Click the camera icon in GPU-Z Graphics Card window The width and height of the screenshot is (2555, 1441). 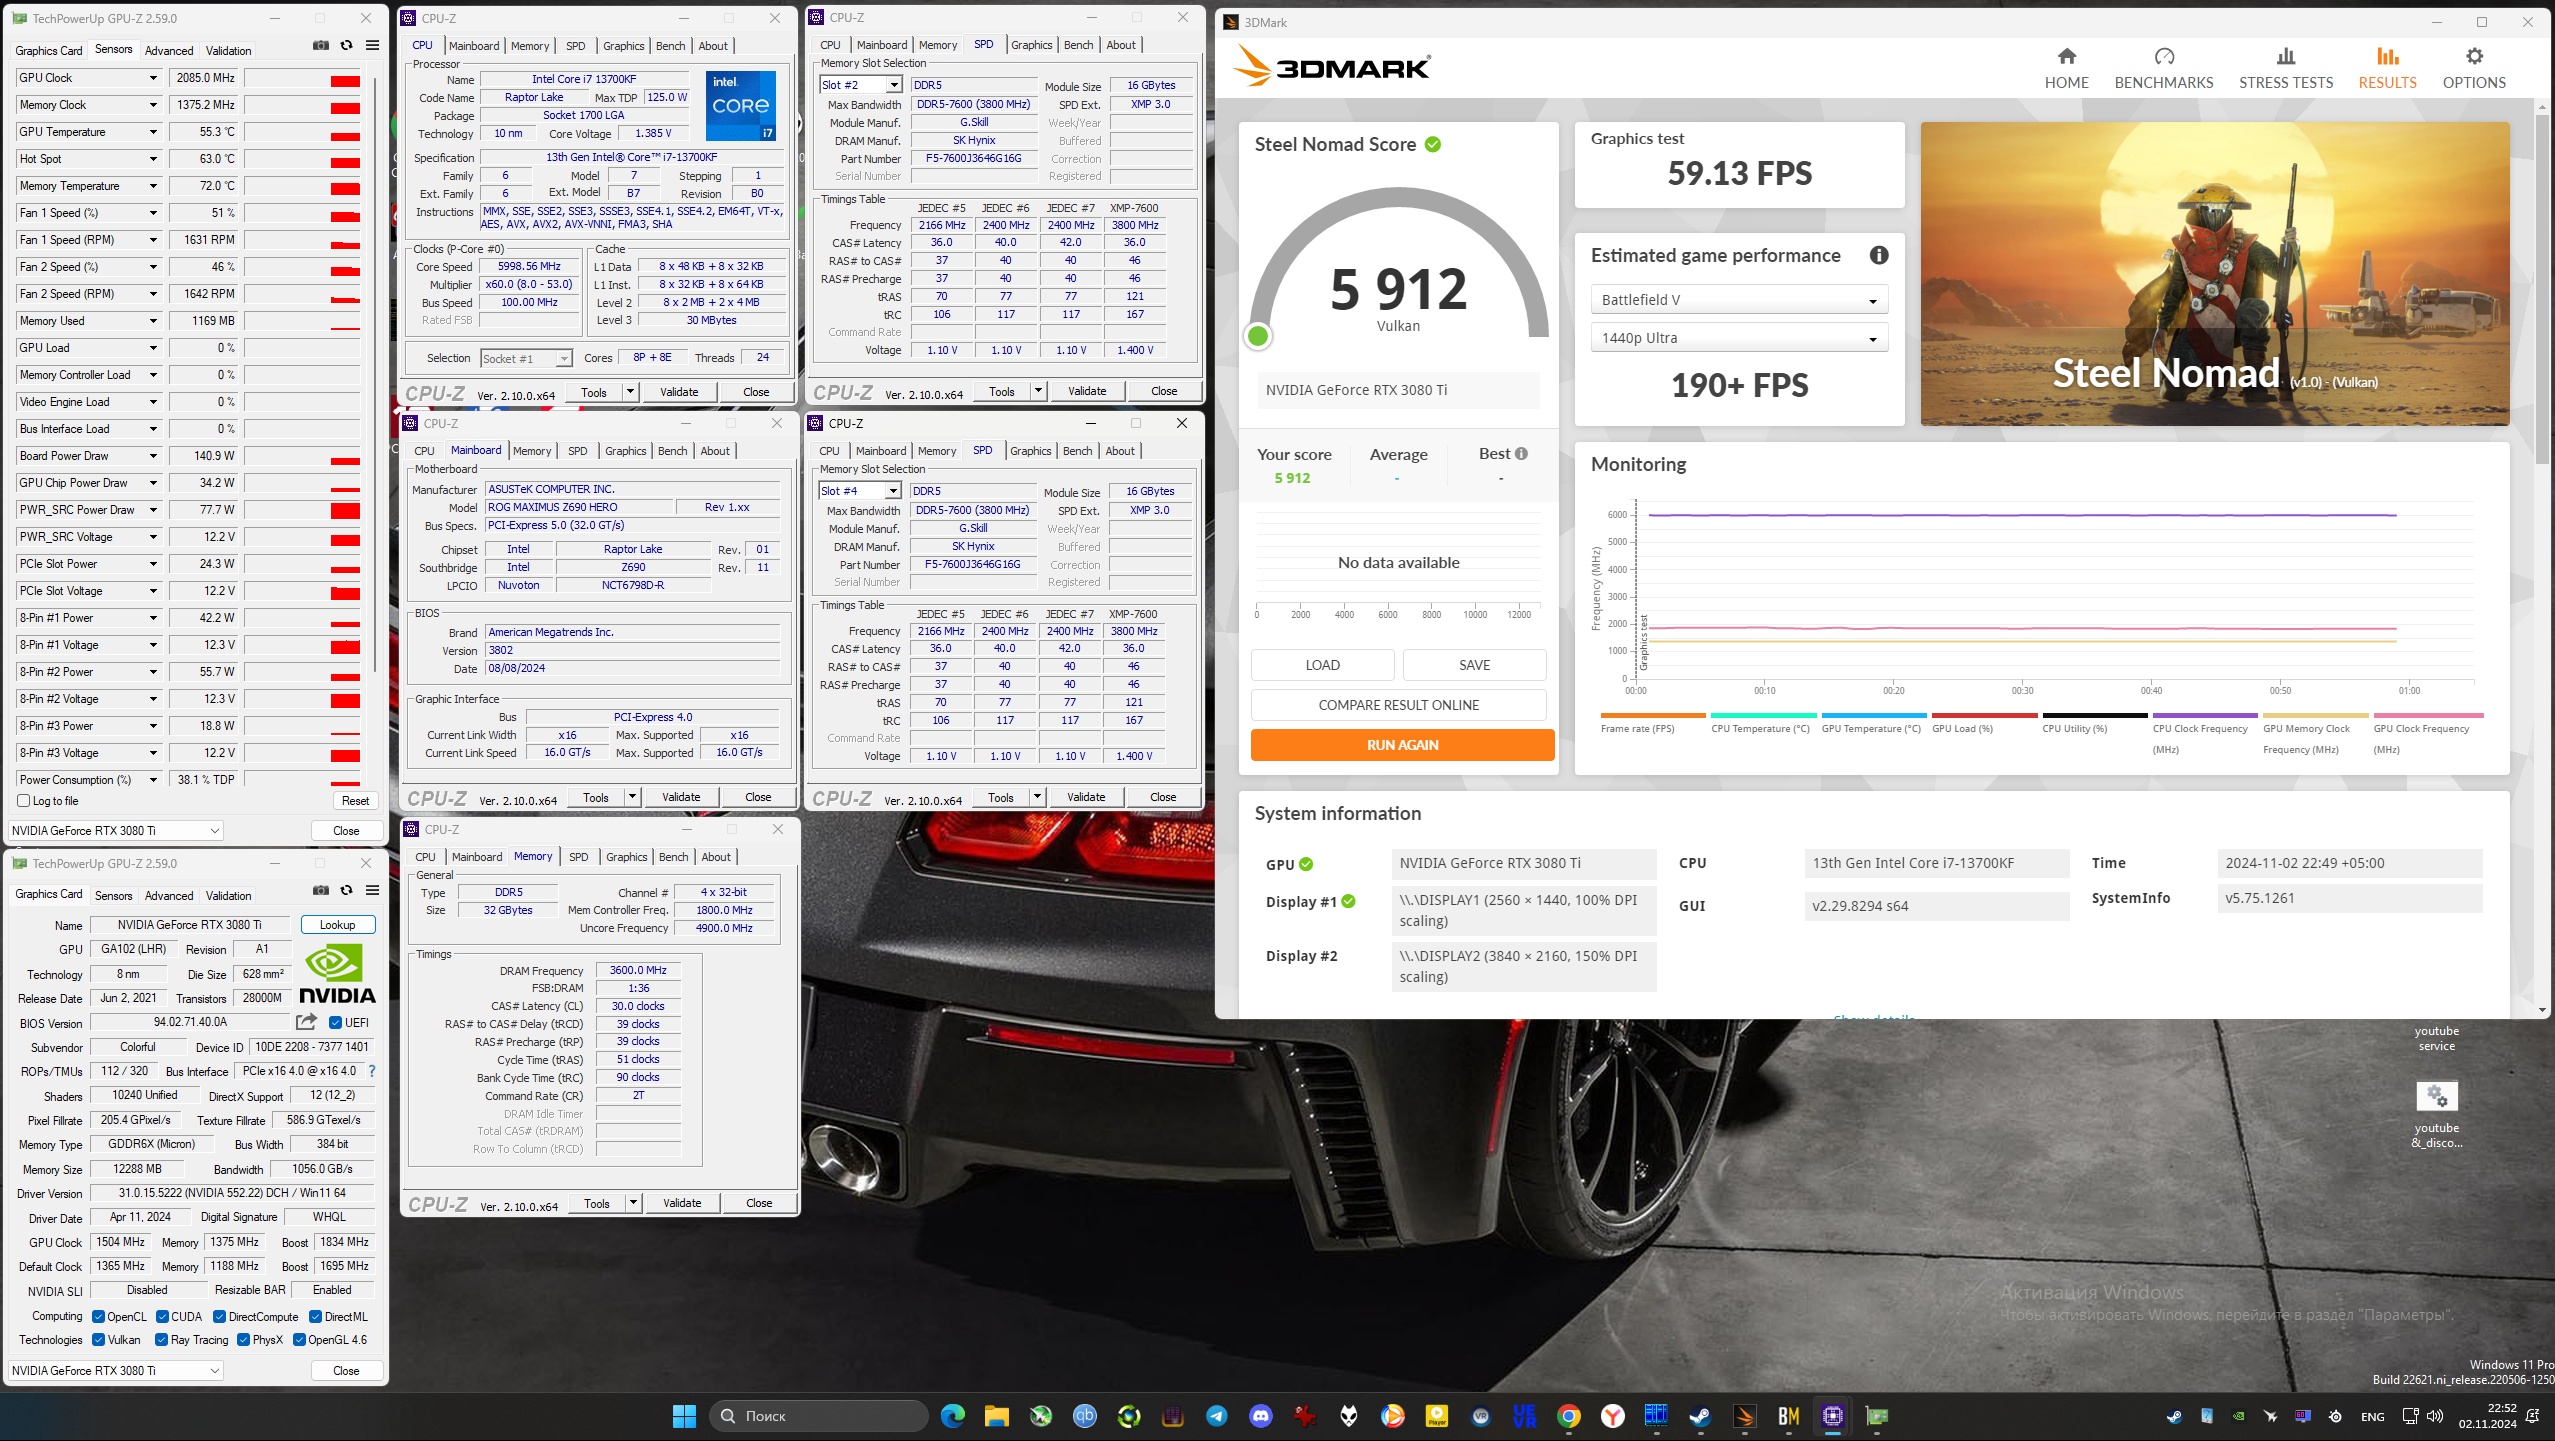coord(320,890)
